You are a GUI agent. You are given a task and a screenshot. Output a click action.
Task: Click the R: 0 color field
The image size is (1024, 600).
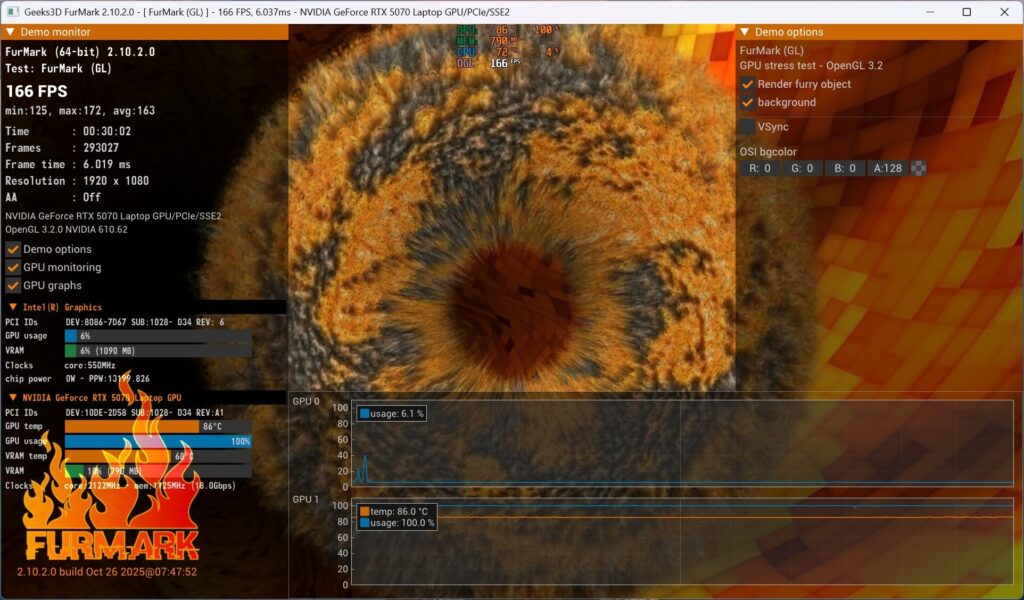[x=760, y=168]
